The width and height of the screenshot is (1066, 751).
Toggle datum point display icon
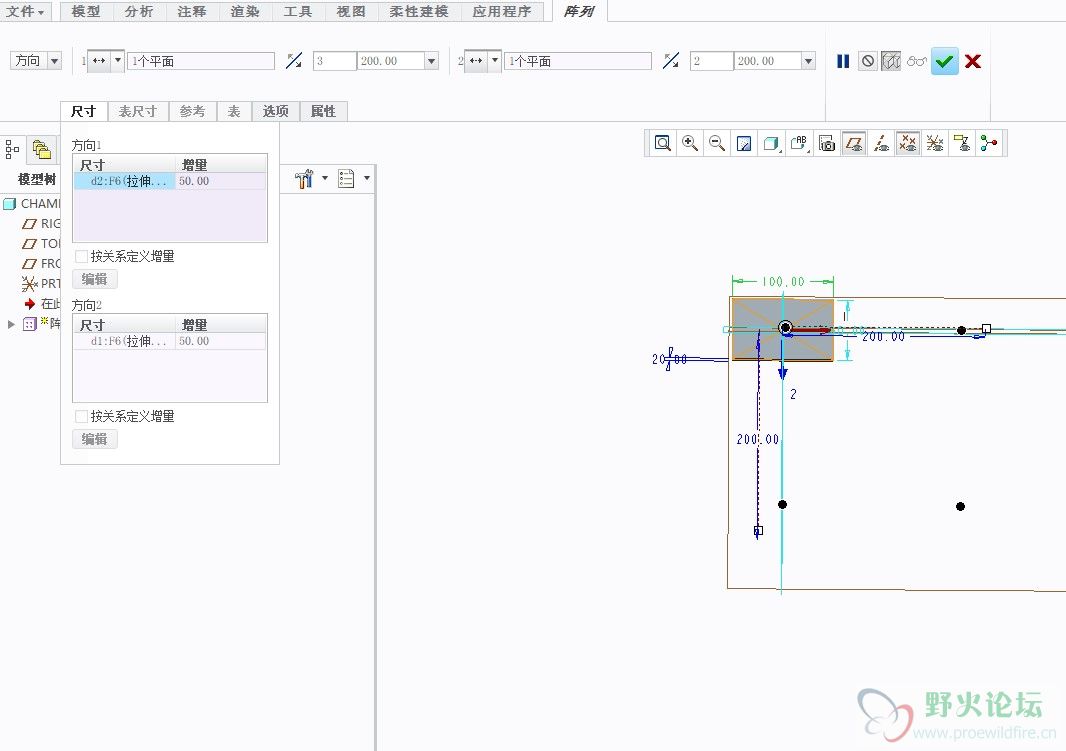[x=908, y=143]
